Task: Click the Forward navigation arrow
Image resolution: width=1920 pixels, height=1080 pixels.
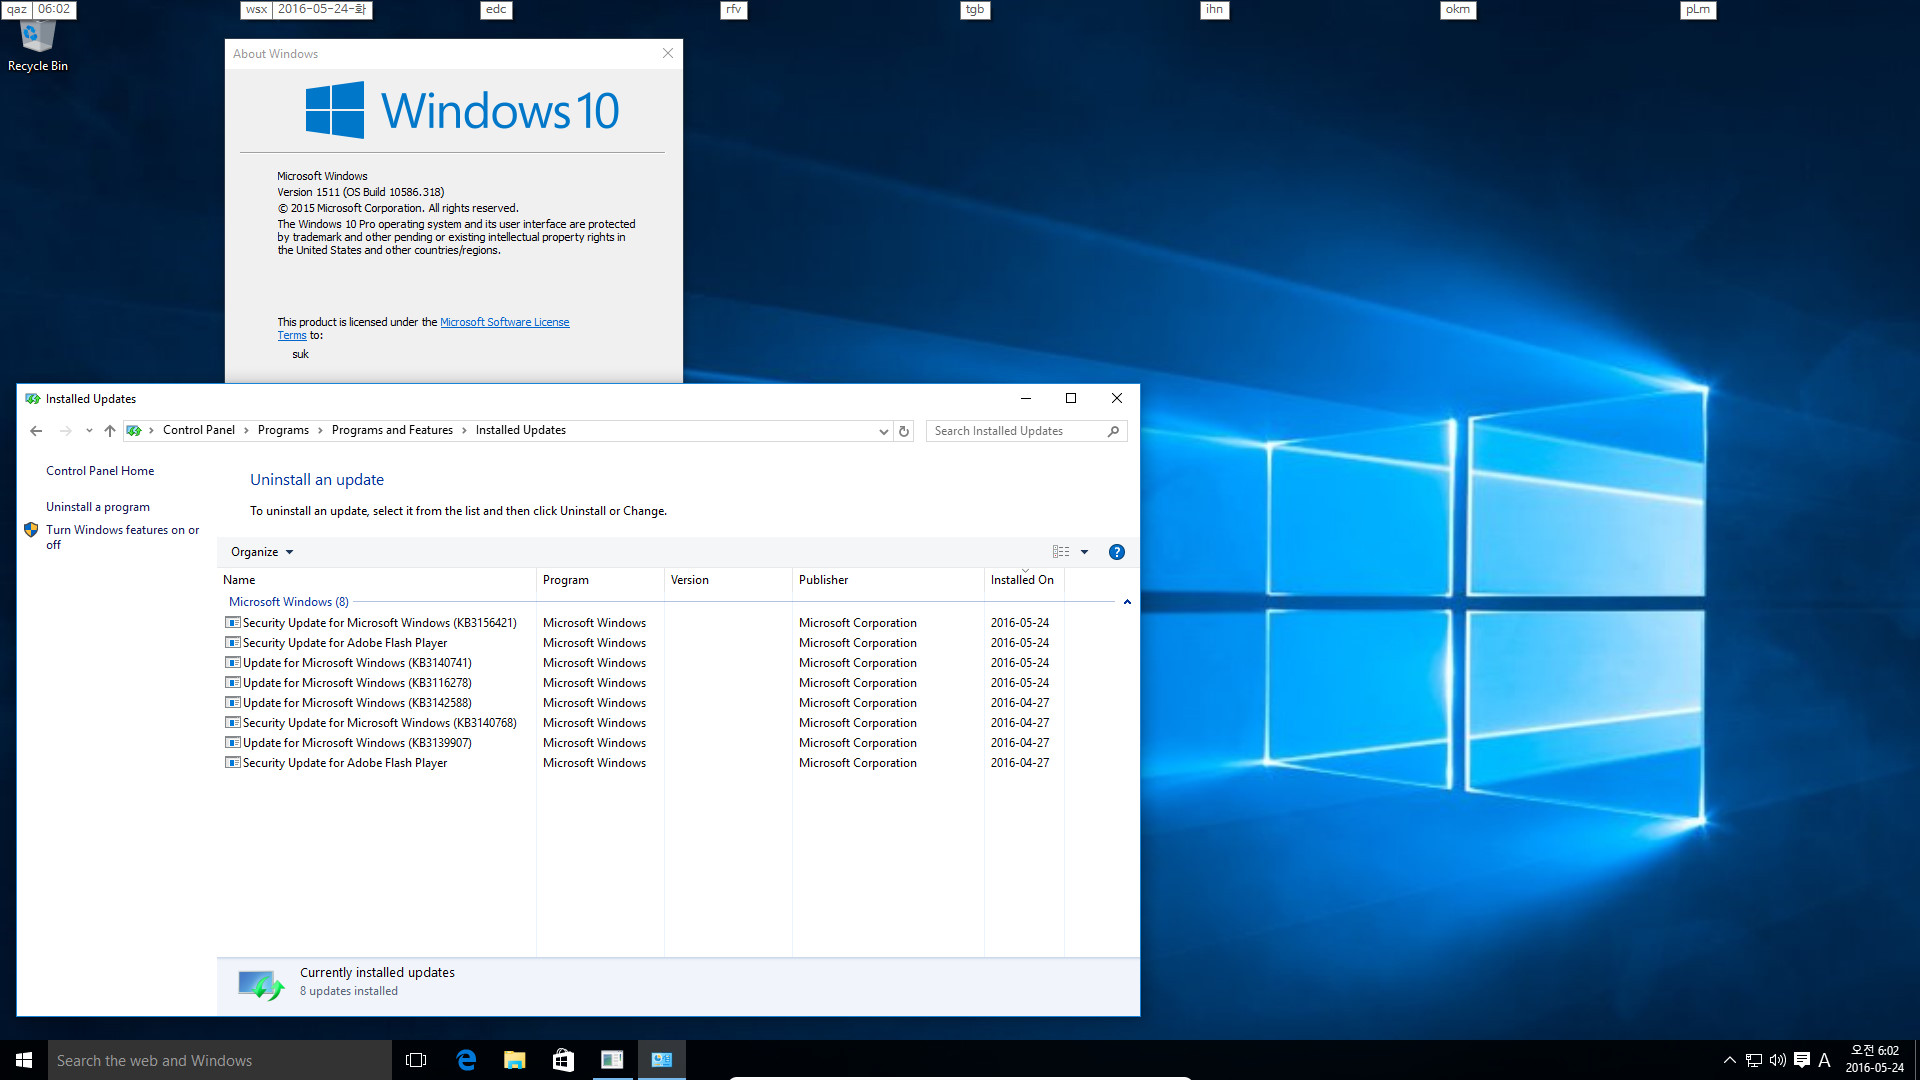Action: [x=65, y=431]
